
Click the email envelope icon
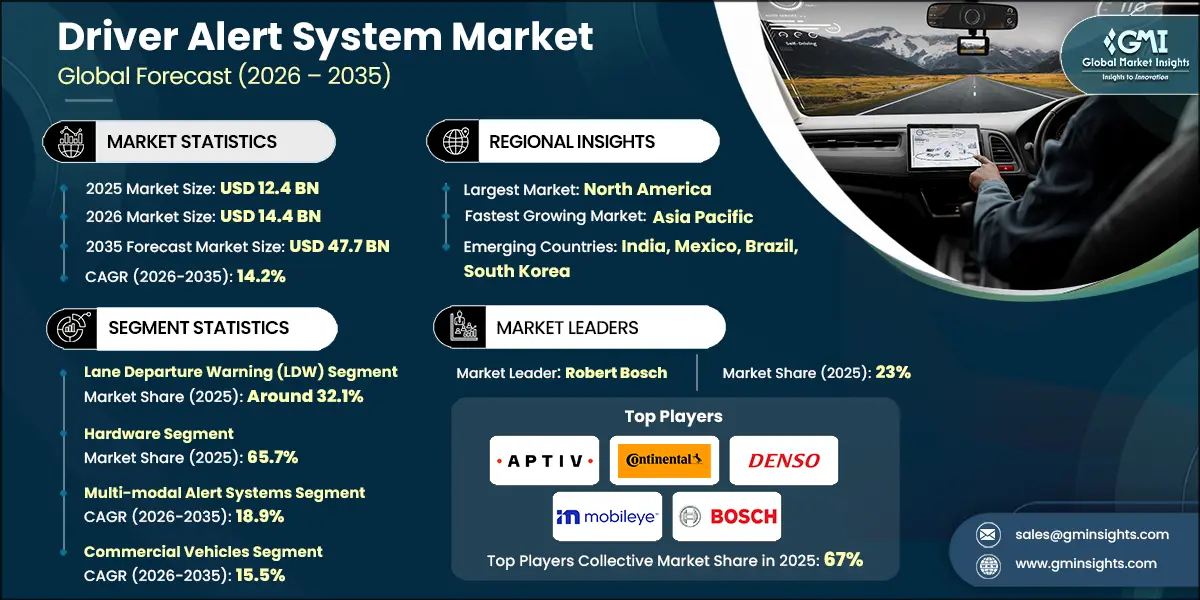pos(988,534)
